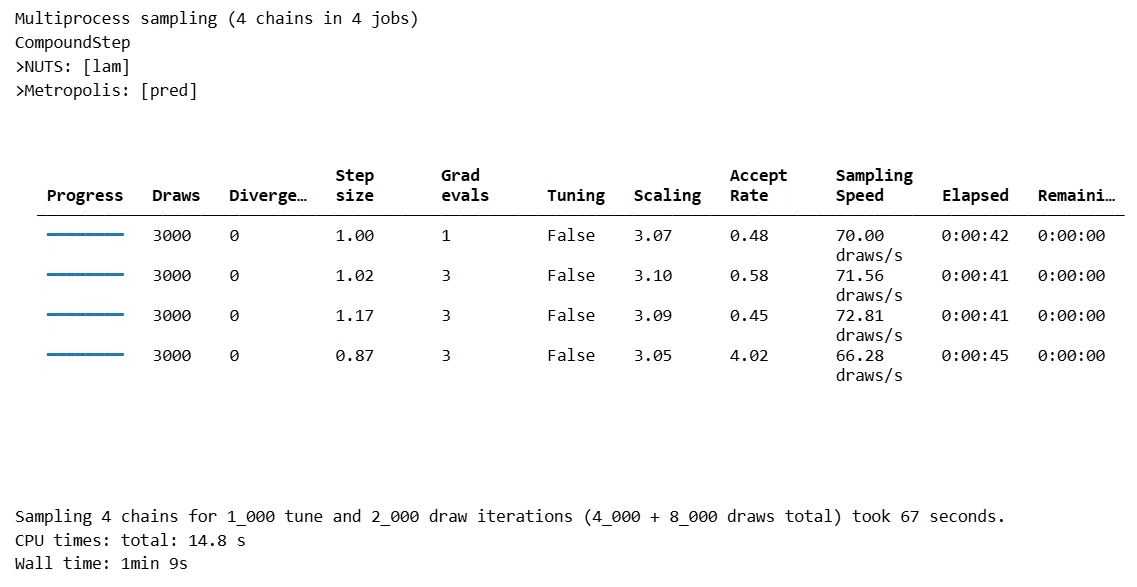1137x587 pixels.
Task: Click the '>Metropolis: [pred]' line
Action: tap(106, 91)
